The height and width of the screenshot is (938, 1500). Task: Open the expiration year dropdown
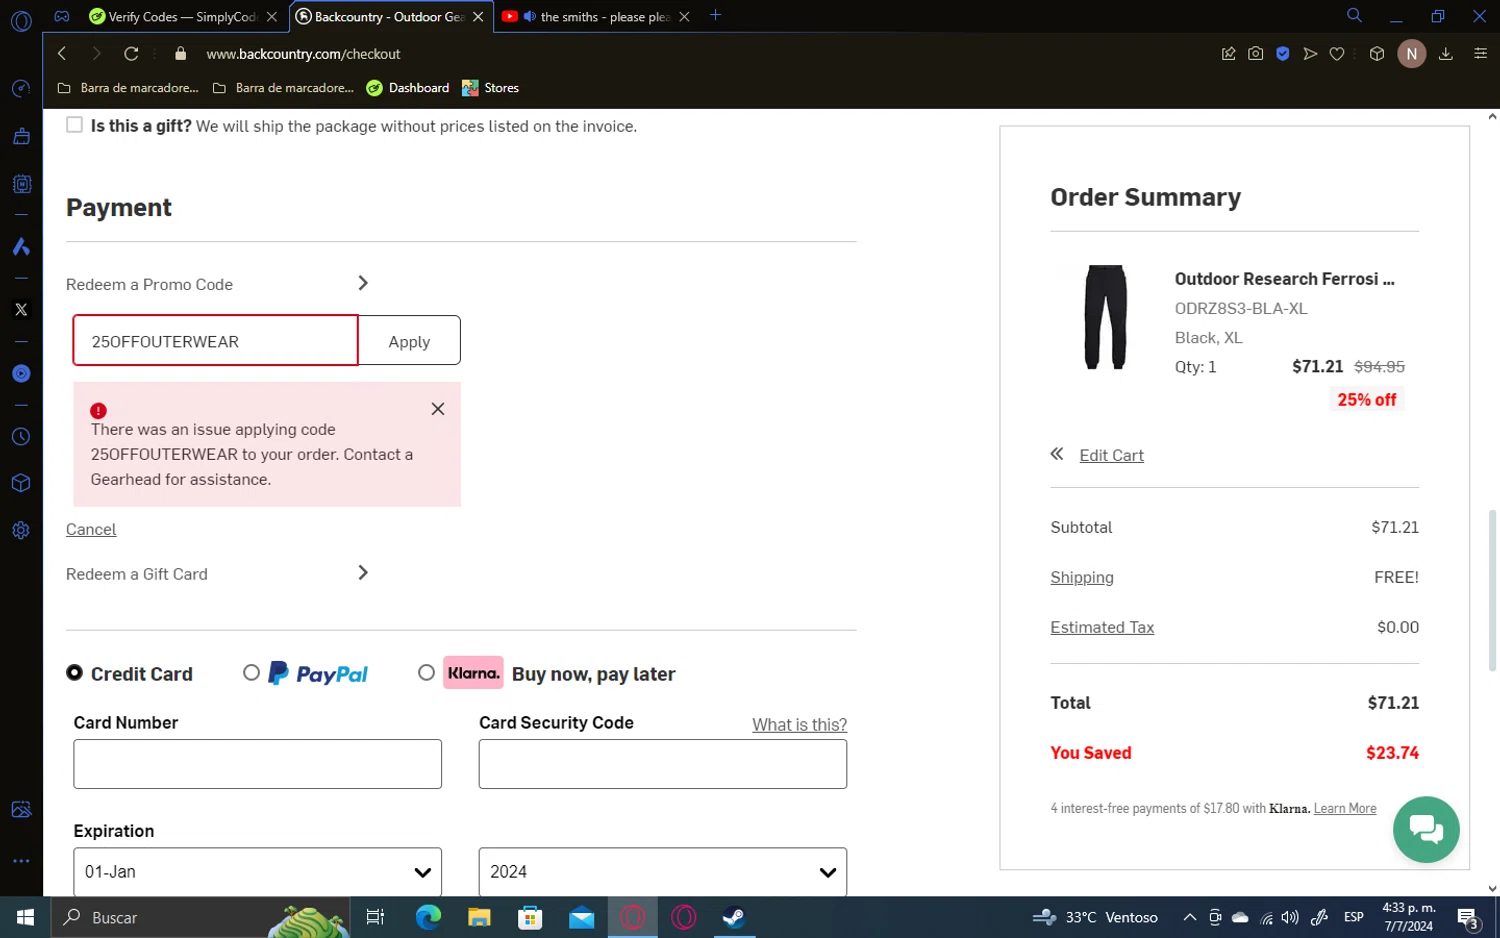point(663,872)
